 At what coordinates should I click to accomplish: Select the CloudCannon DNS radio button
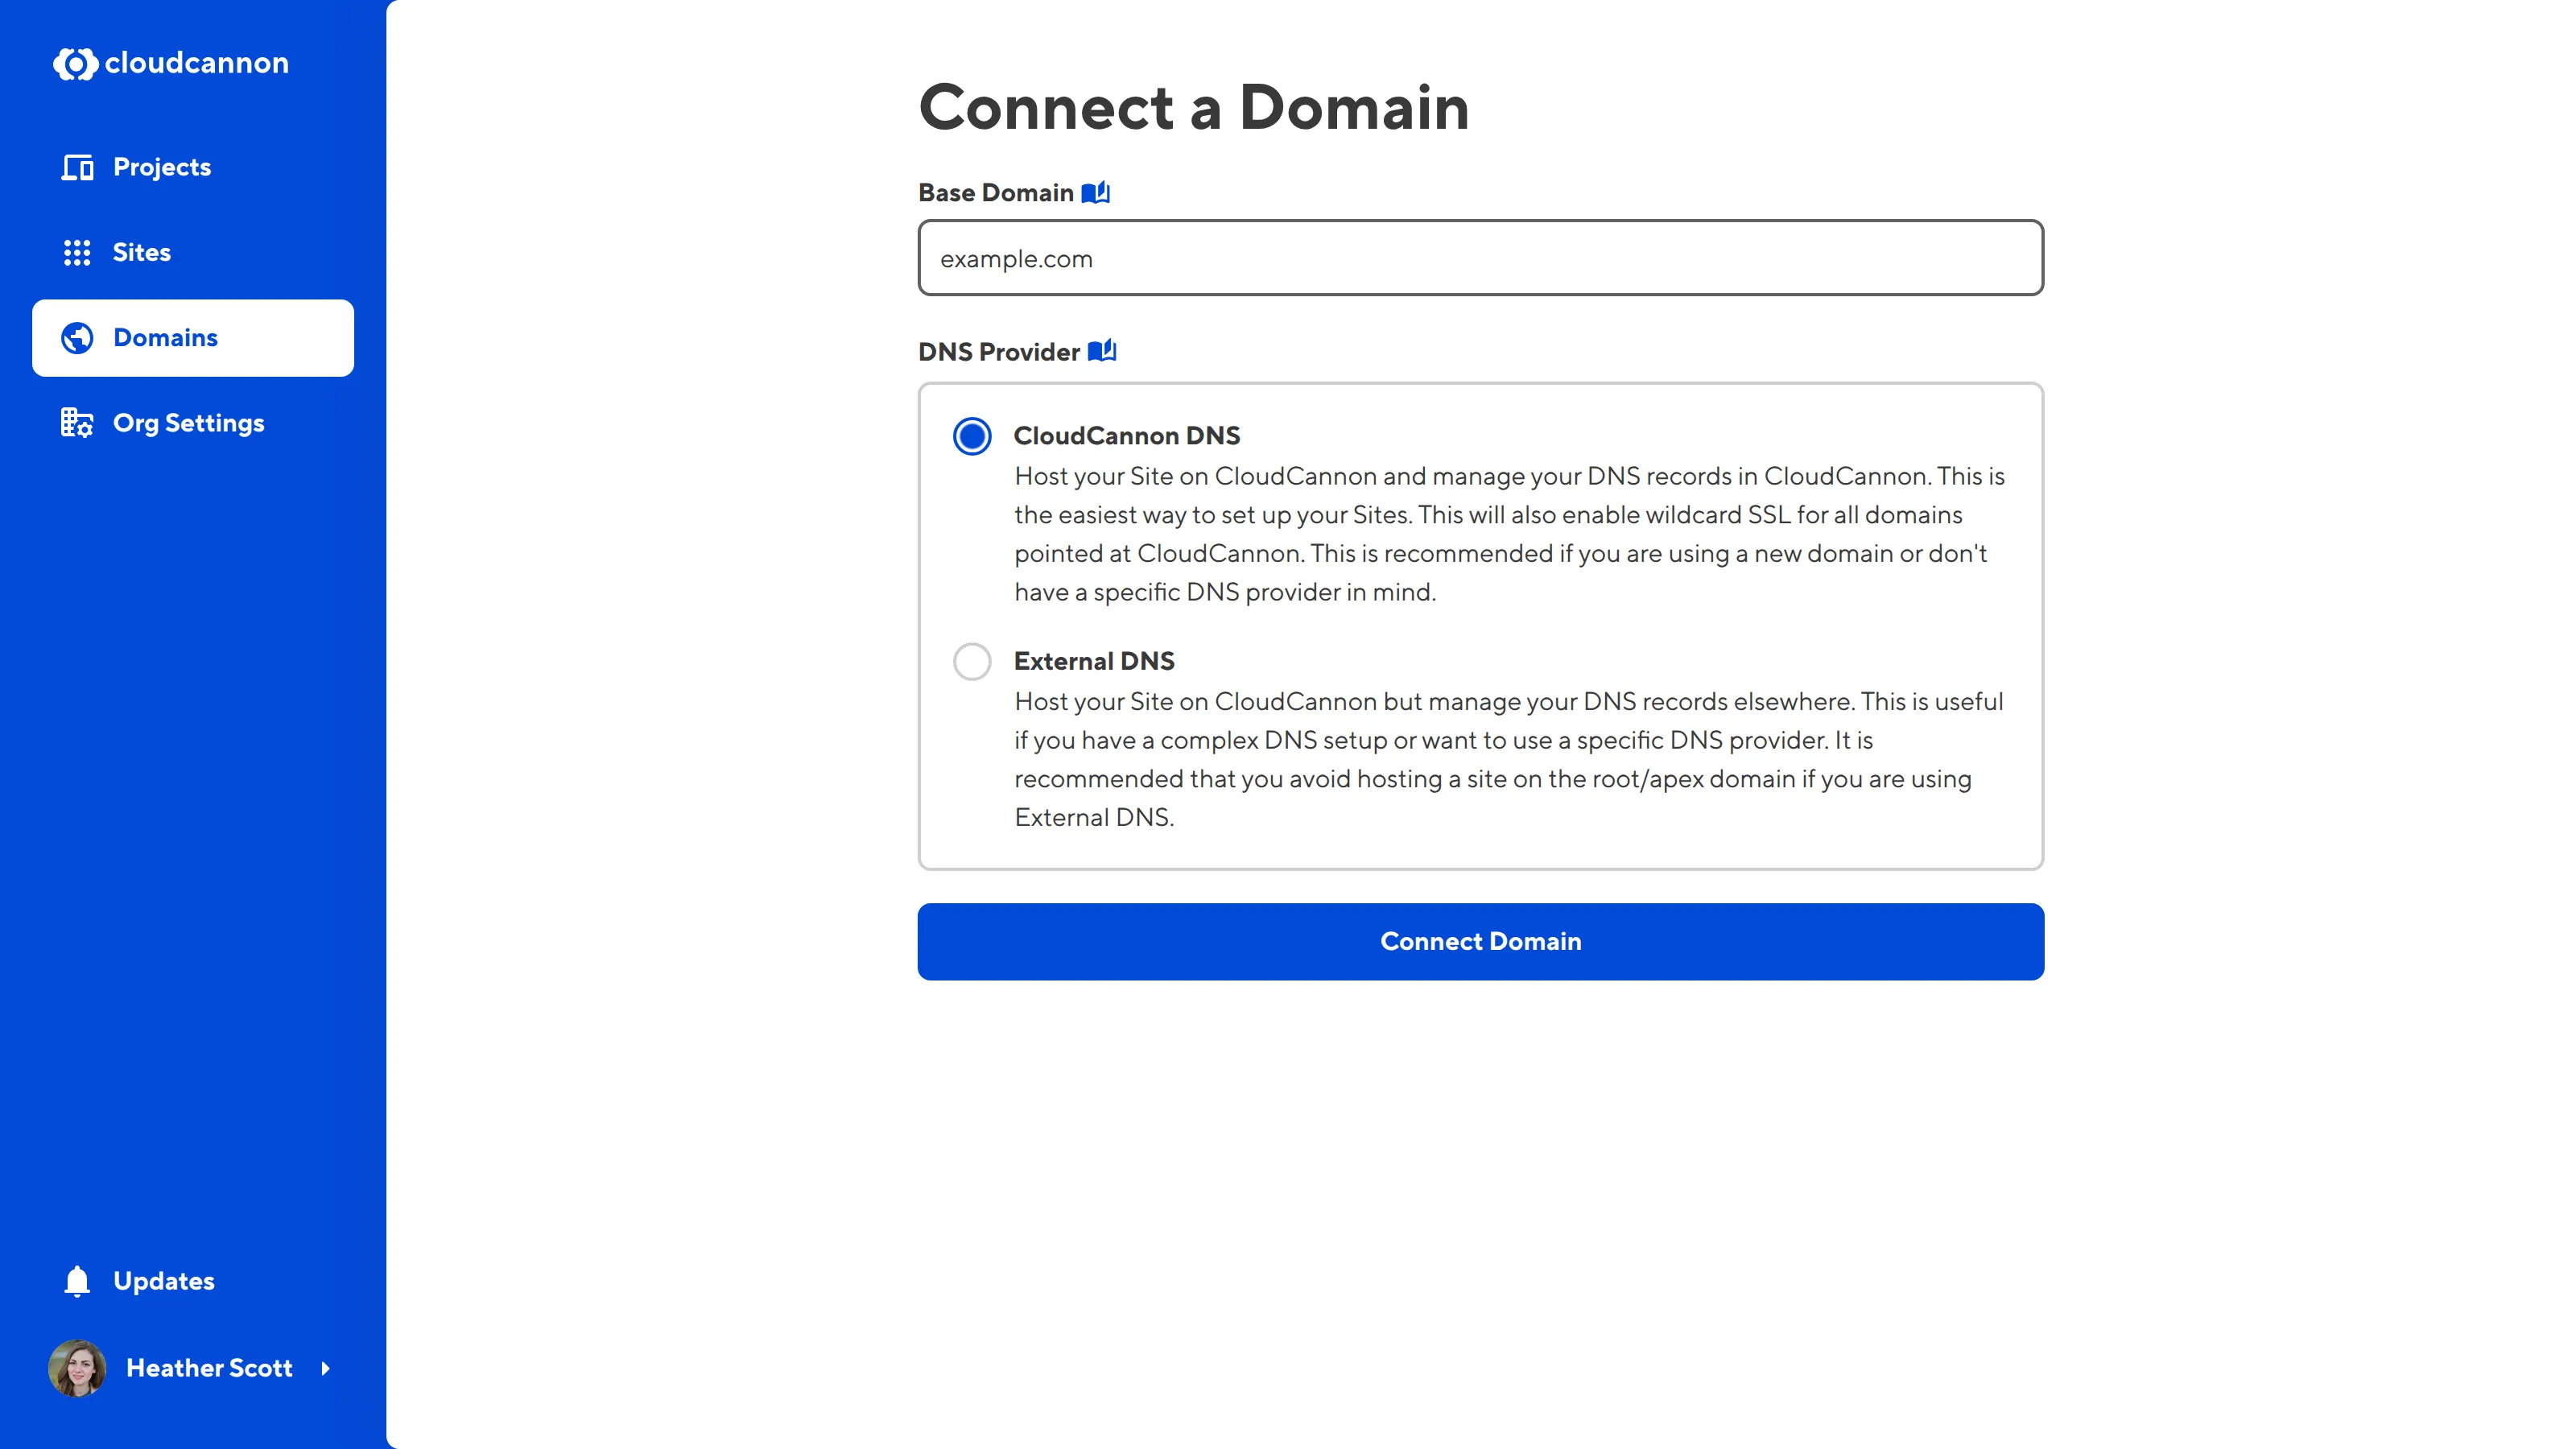coord(972,436)
